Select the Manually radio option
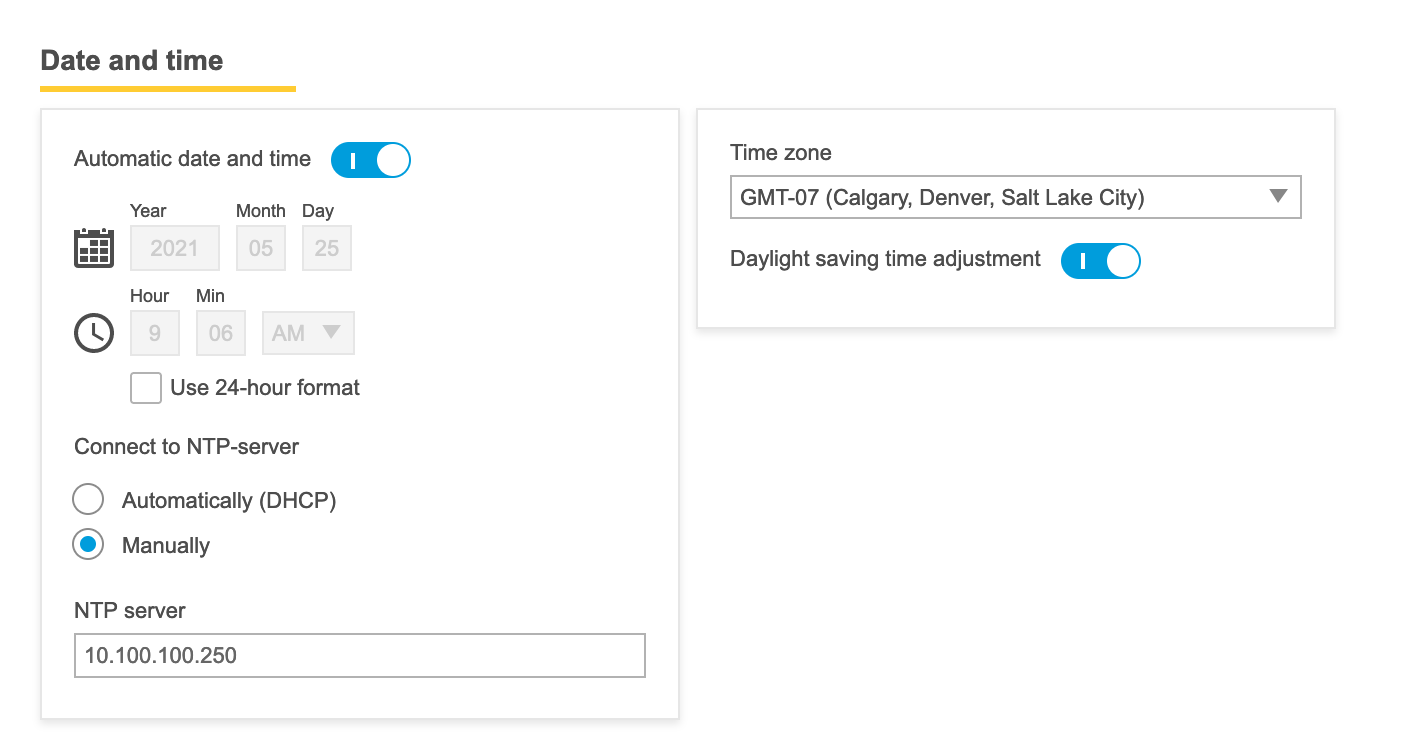 tap(89, 545)
